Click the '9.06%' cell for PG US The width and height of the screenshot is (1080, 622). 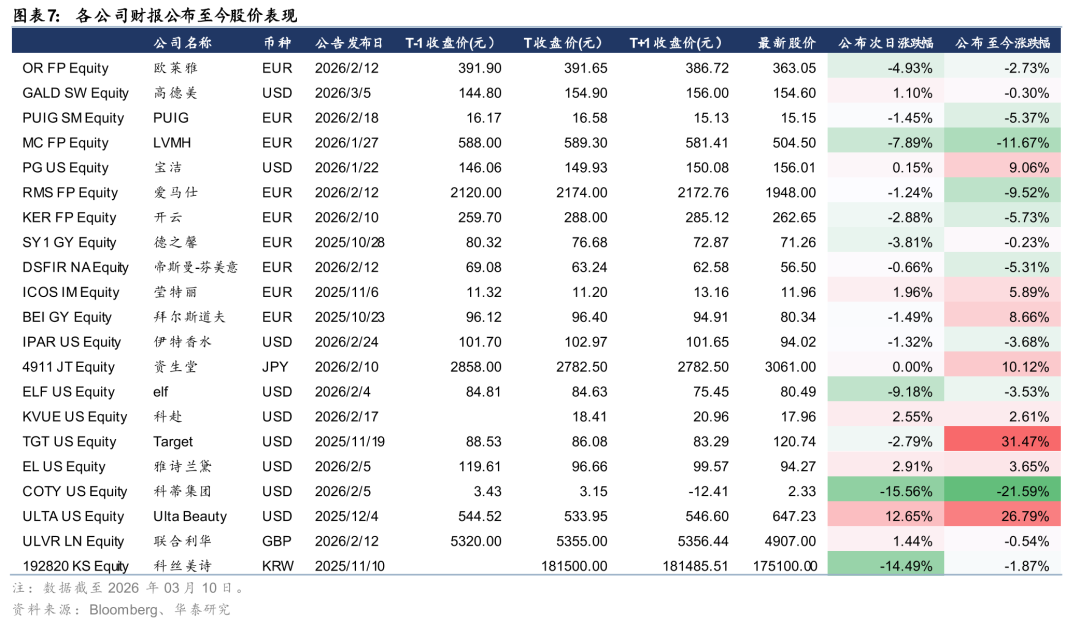pyautogui.click(x=1002, y=167)
